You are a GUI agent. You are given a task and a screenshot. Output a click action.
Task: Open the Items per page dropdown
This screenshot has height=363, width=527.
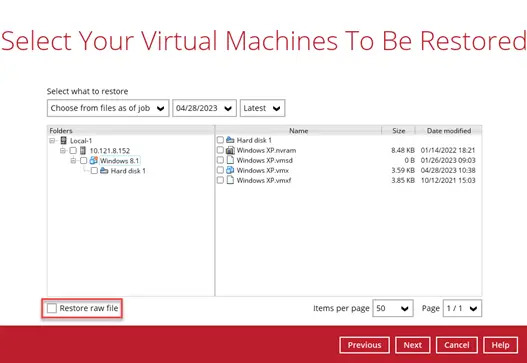[393, 308]
